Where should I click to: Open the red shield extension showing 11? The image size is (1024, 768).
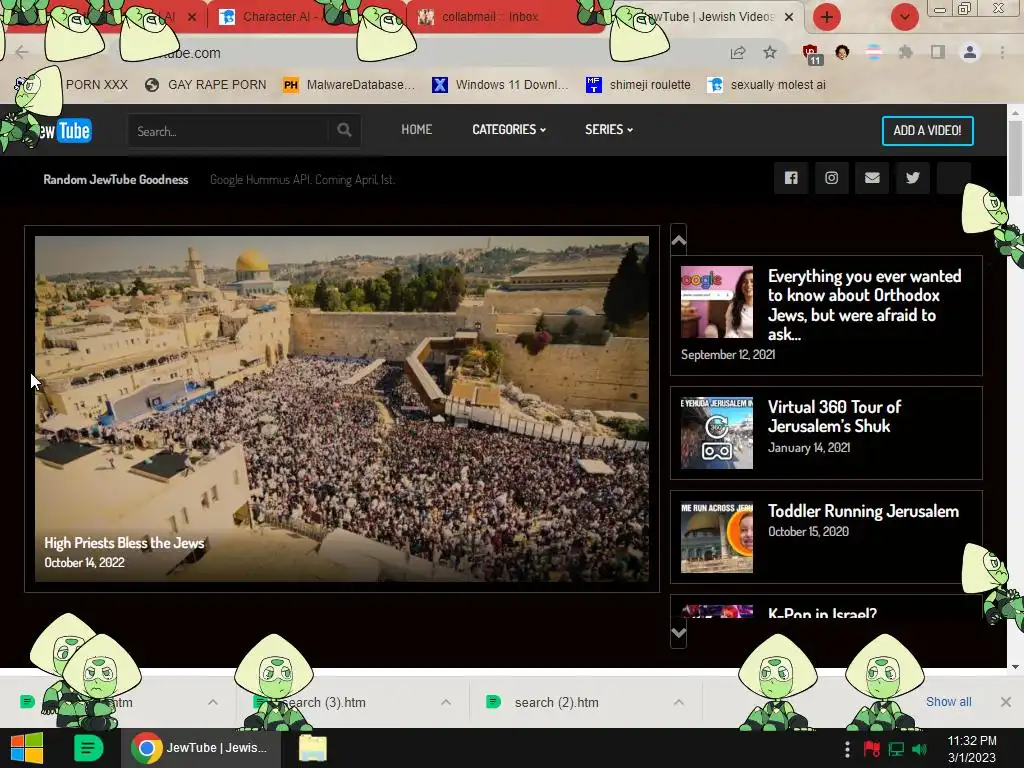(811, 54)
